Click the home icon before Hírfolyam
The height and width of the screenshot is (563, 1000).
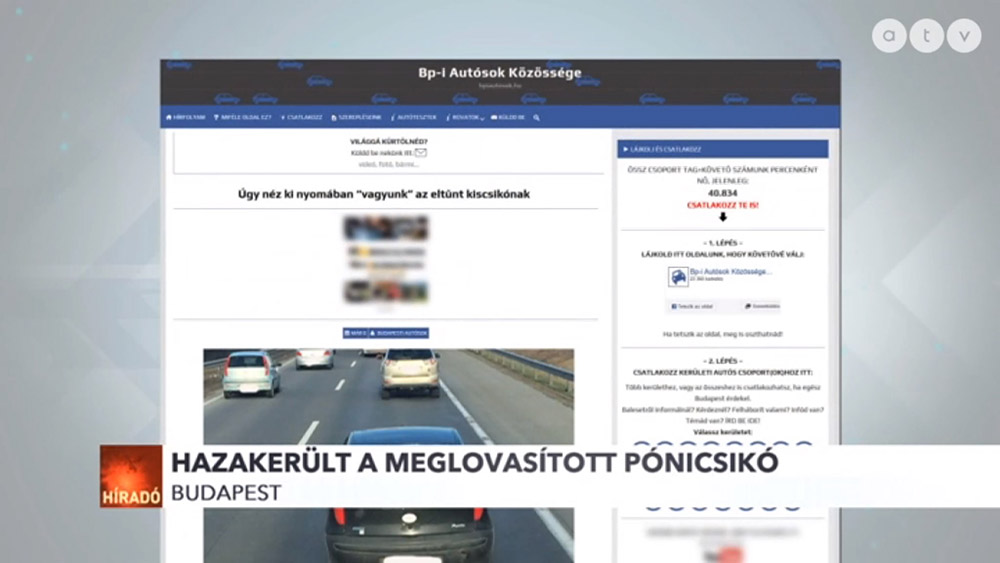pyautogui.click(x=168, y=117)
